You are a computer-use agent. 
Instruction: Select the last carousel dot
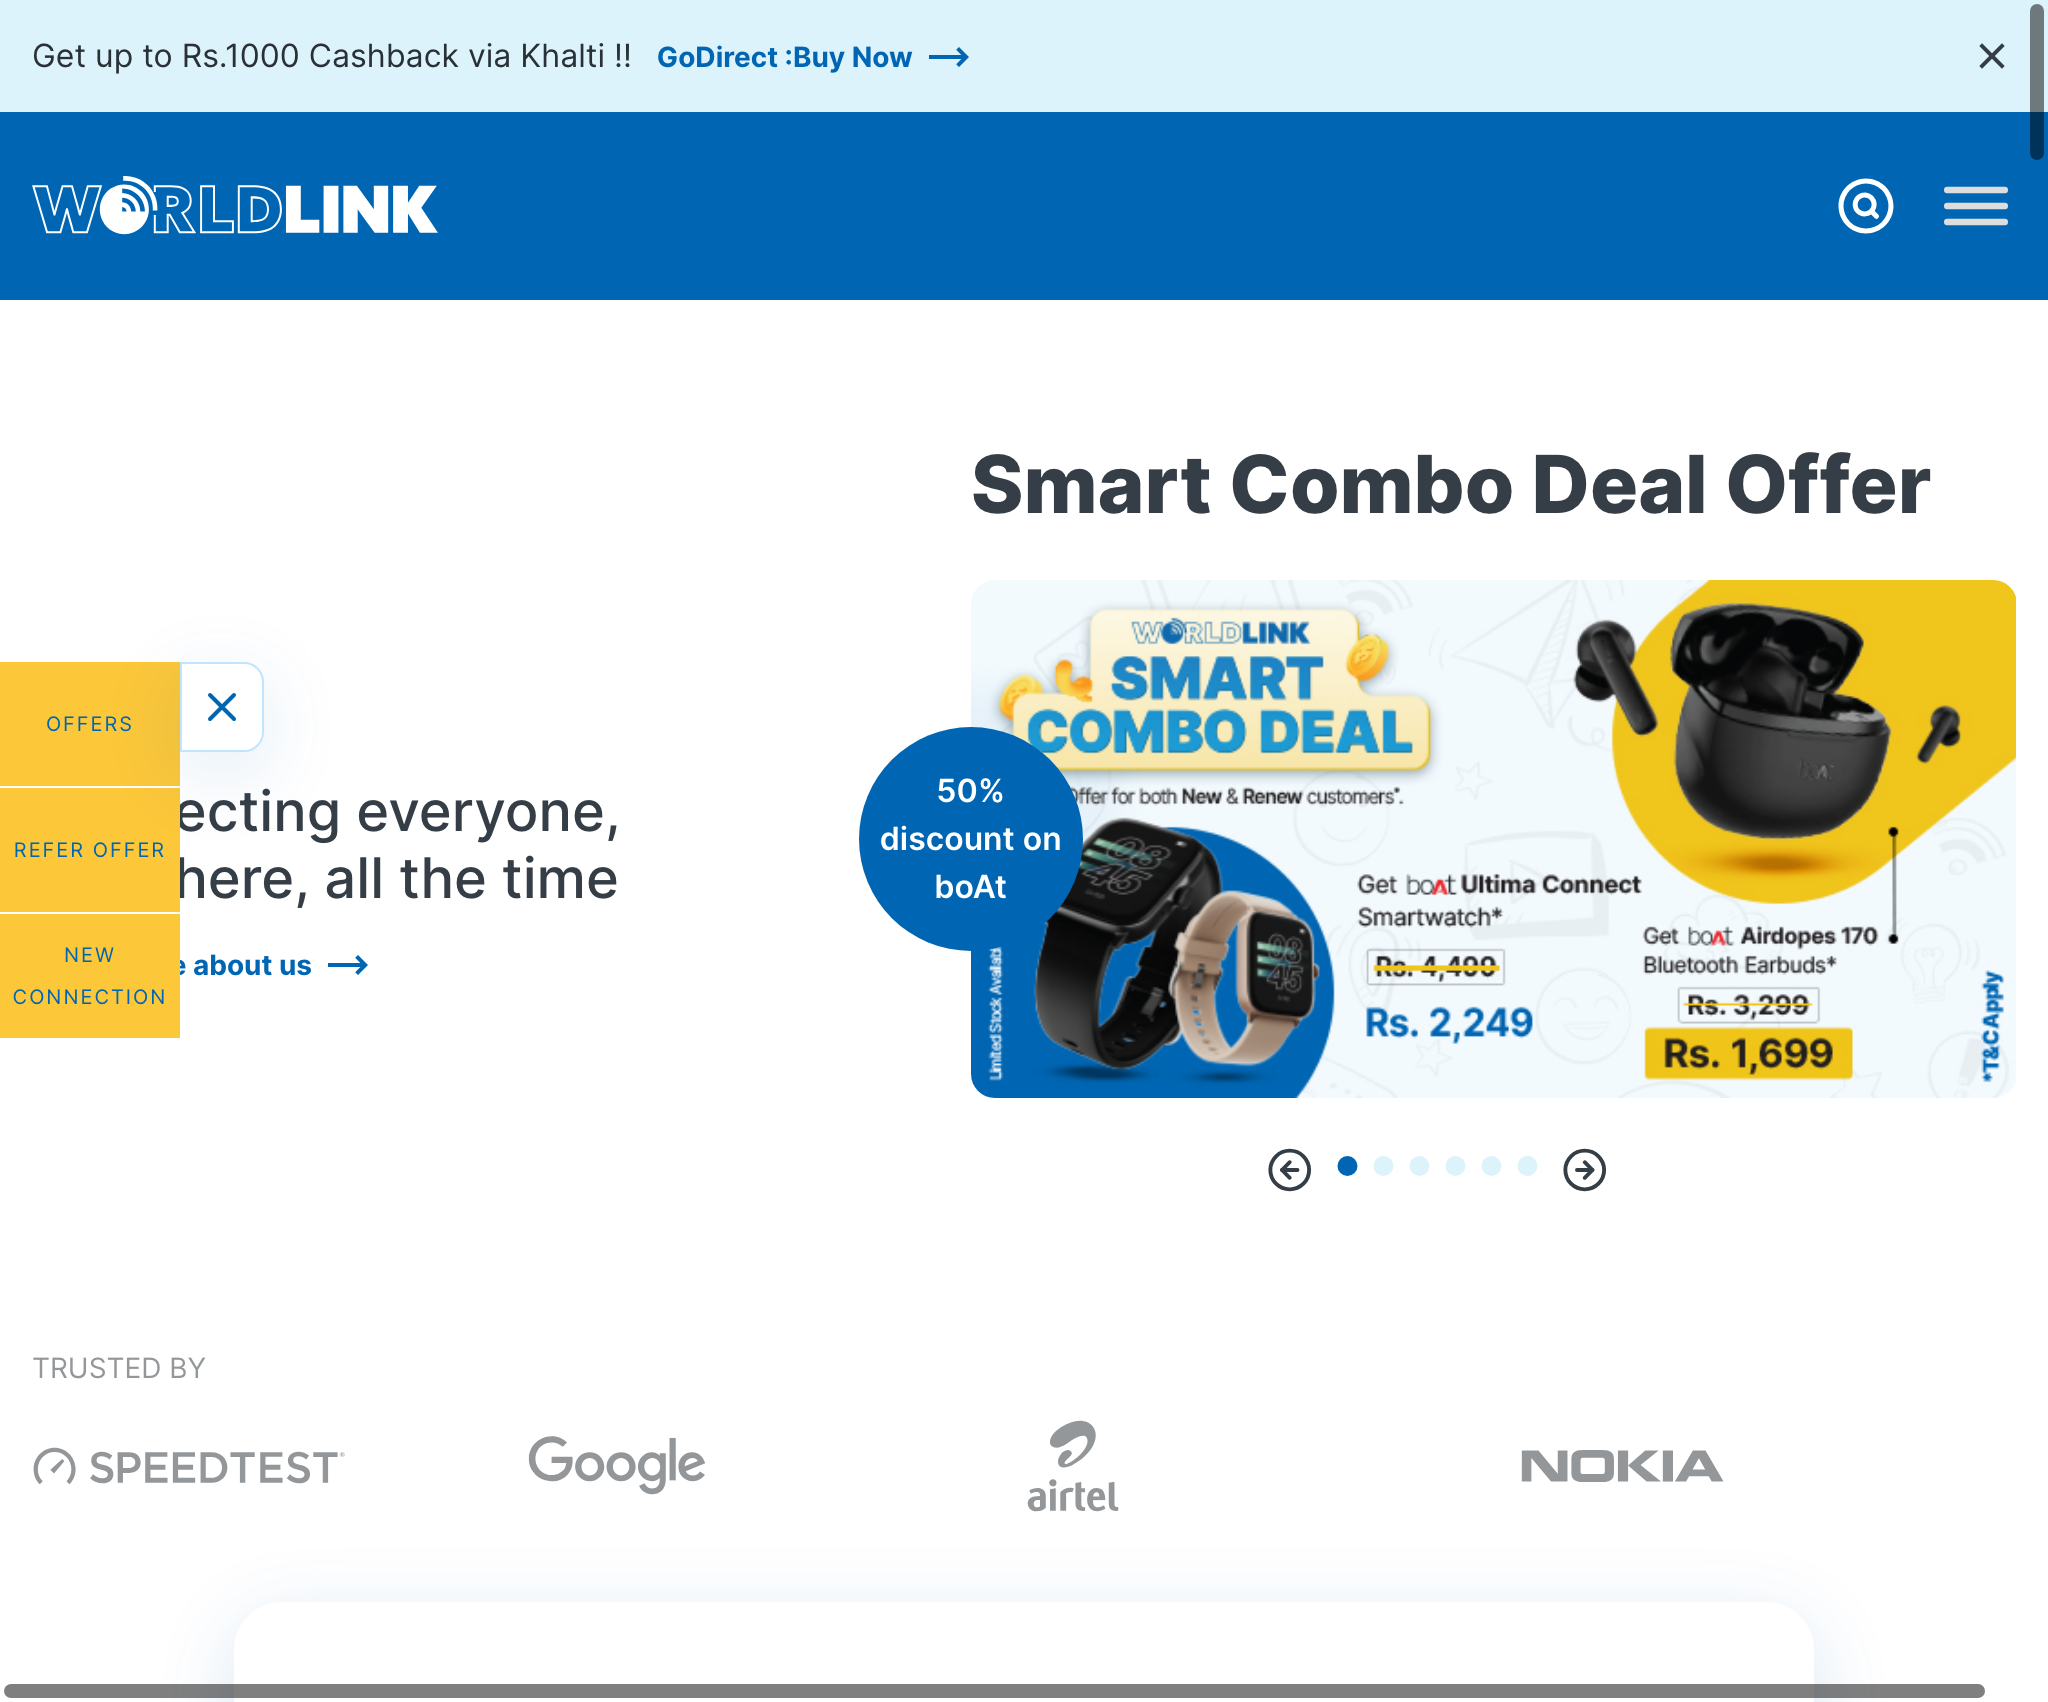coord(1527,1166)
